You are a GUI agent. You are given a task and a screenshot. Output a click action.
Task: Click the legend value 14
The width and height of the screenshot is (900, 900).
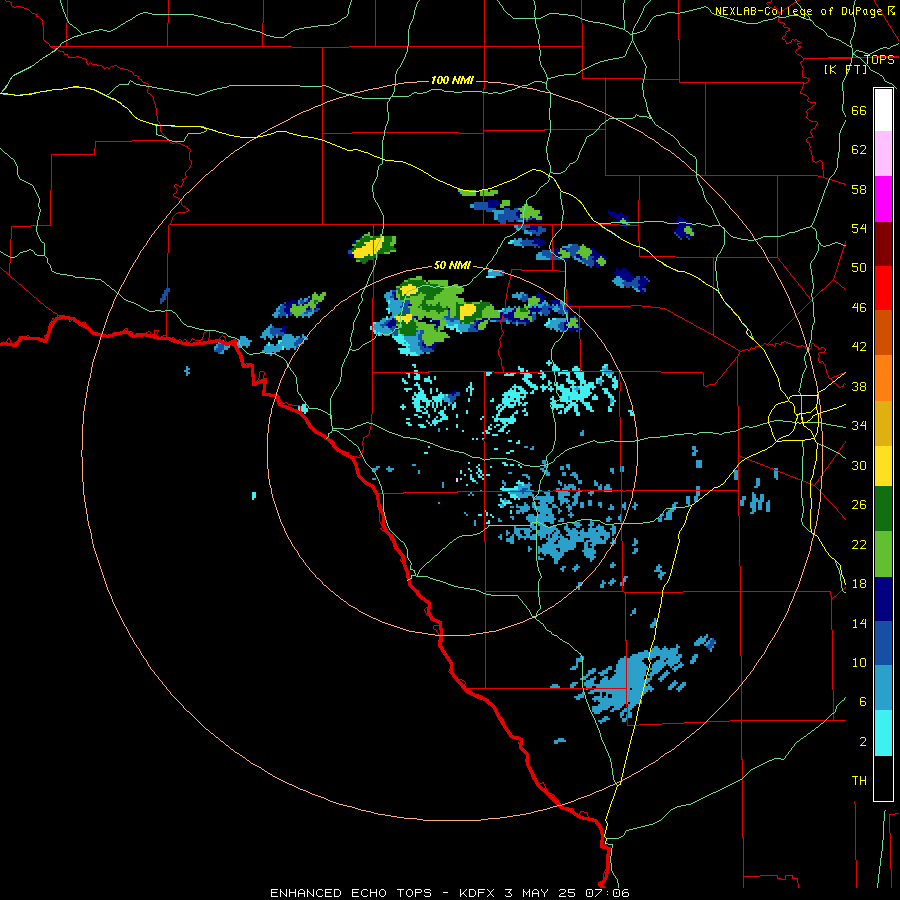point(859,623)
